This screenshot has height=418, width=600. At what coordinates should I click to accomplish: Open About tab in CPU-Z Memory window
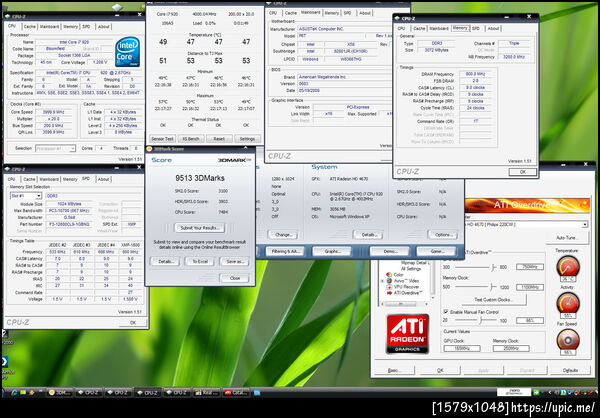pos(493,28)
